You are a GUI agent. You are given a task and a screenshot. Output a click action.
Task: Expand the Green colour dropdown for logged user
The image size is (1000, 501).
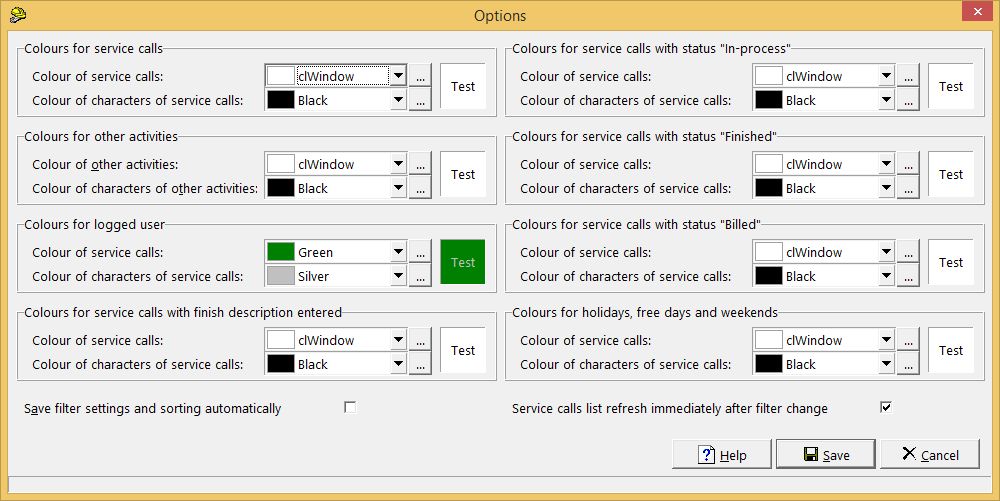(398, 253)
